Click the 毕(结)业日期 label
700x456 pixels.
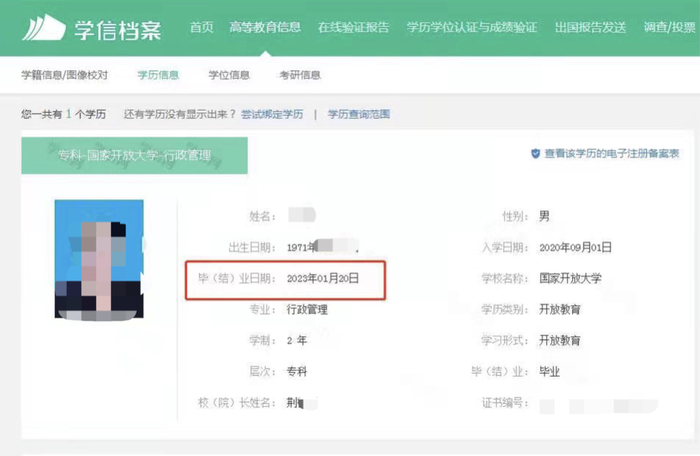pos(237,279)
